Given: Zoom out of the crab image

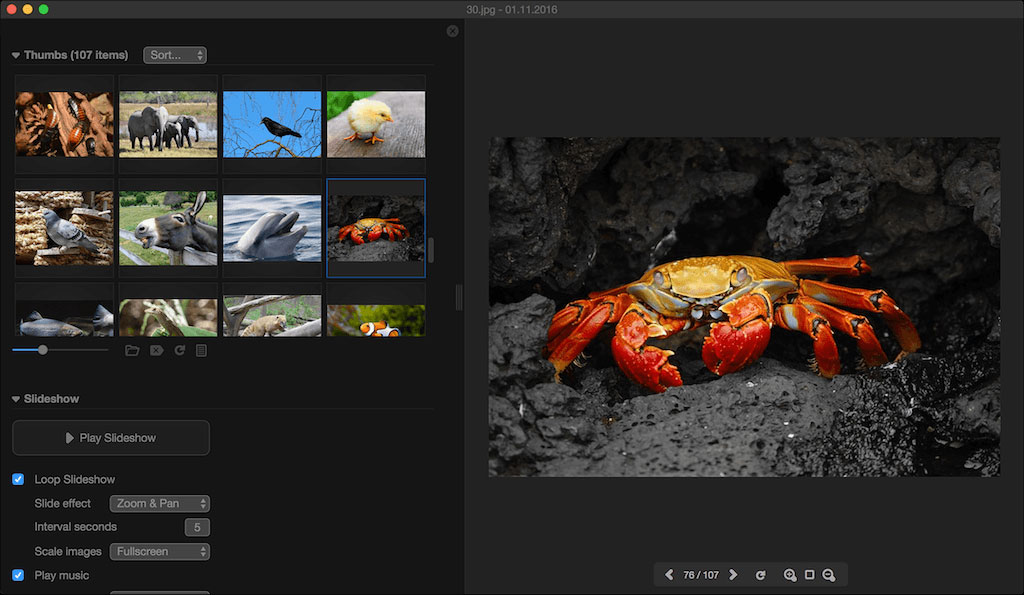Looking at the screenshot, I should pyautogui.click(x=829, y=575).
